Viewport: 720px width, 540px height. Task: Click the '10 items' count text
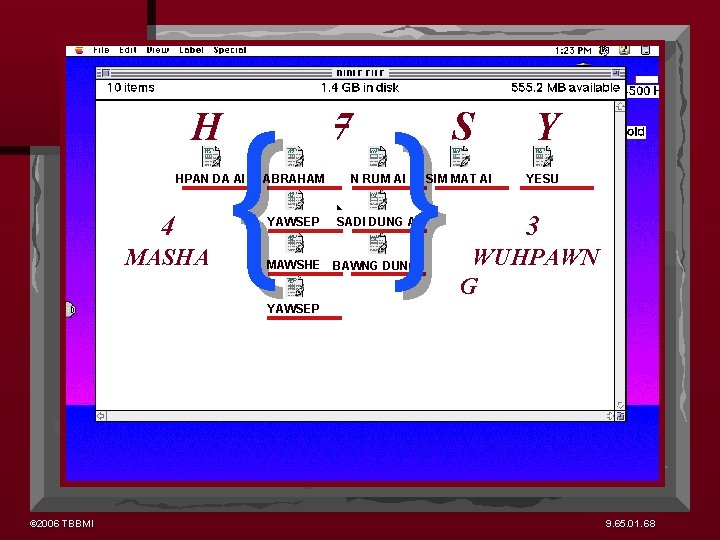tap(131, 88)
